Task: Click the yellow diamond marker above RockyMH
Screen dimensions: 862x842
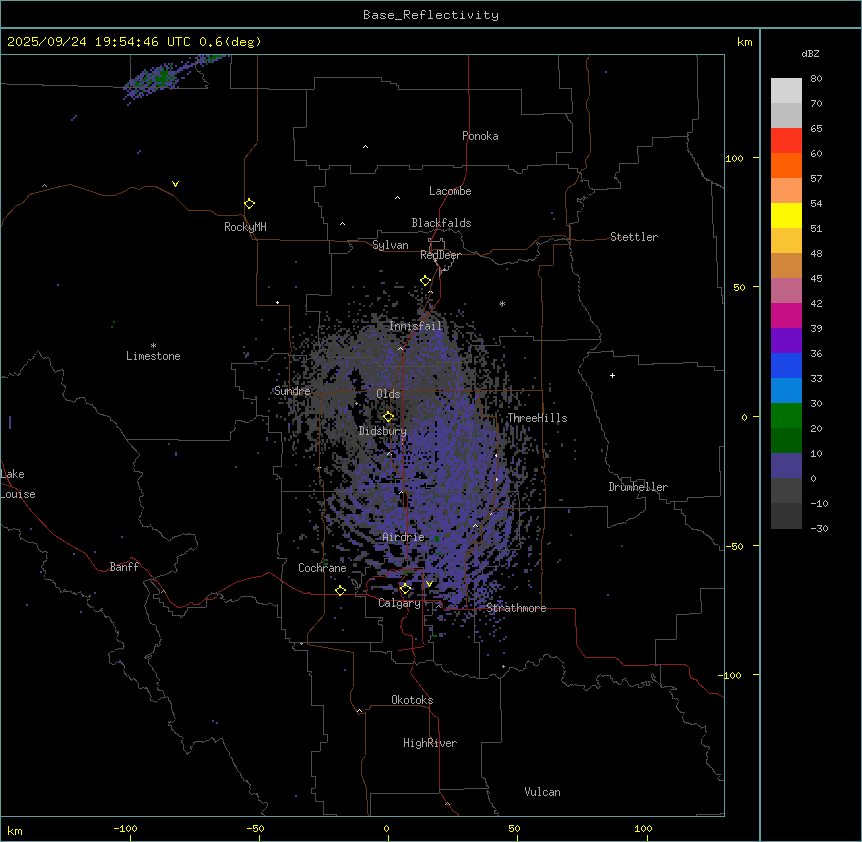Action: (249, 203)
